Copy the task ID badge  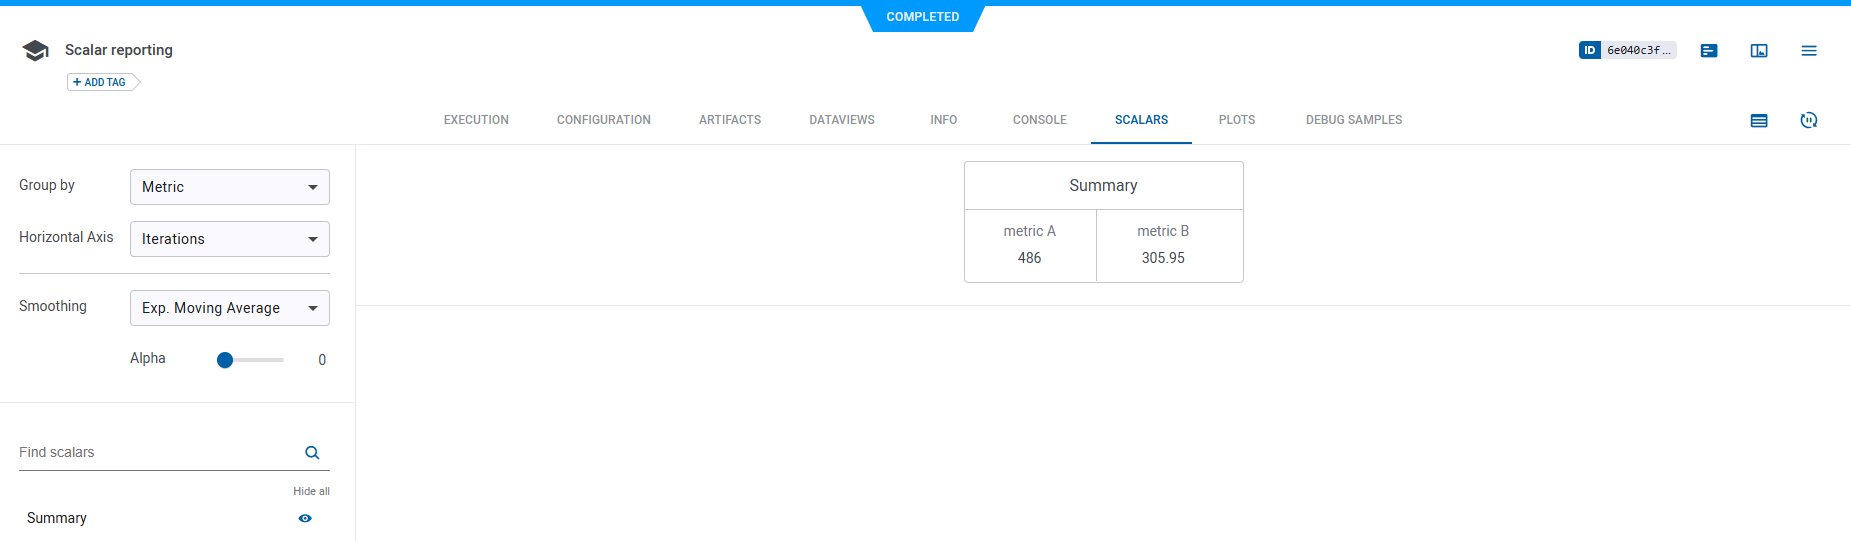tap(1627, 50)
